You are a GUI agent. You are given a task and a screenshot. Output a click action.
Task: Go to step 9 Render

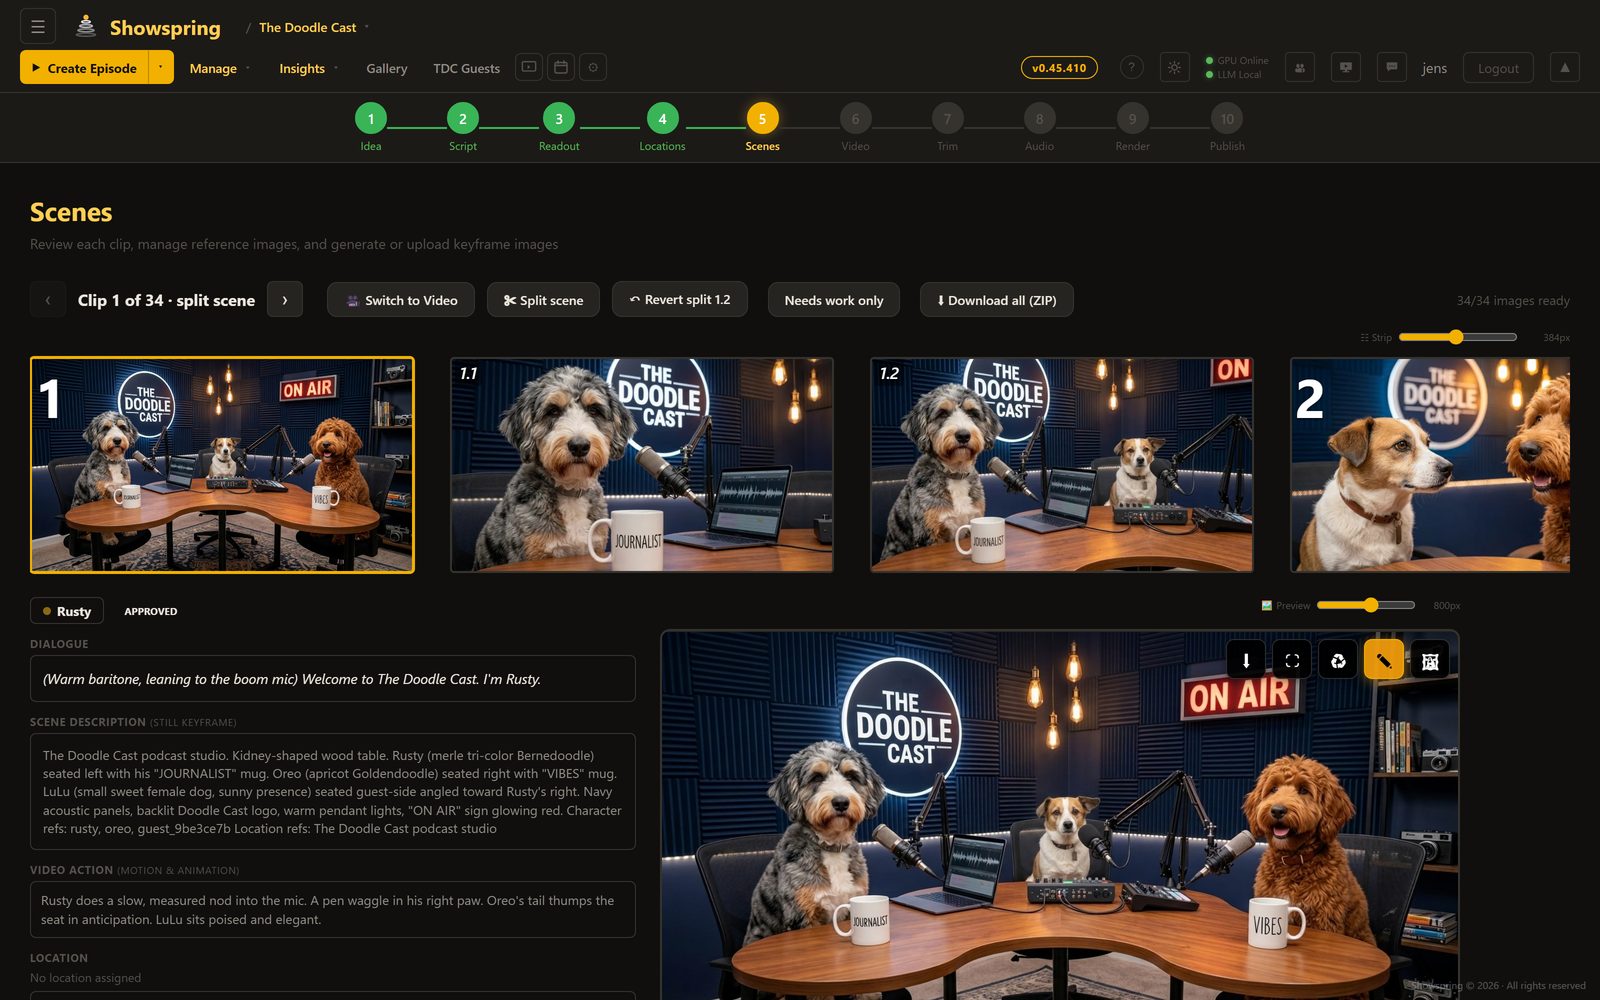coord(1132,119)
